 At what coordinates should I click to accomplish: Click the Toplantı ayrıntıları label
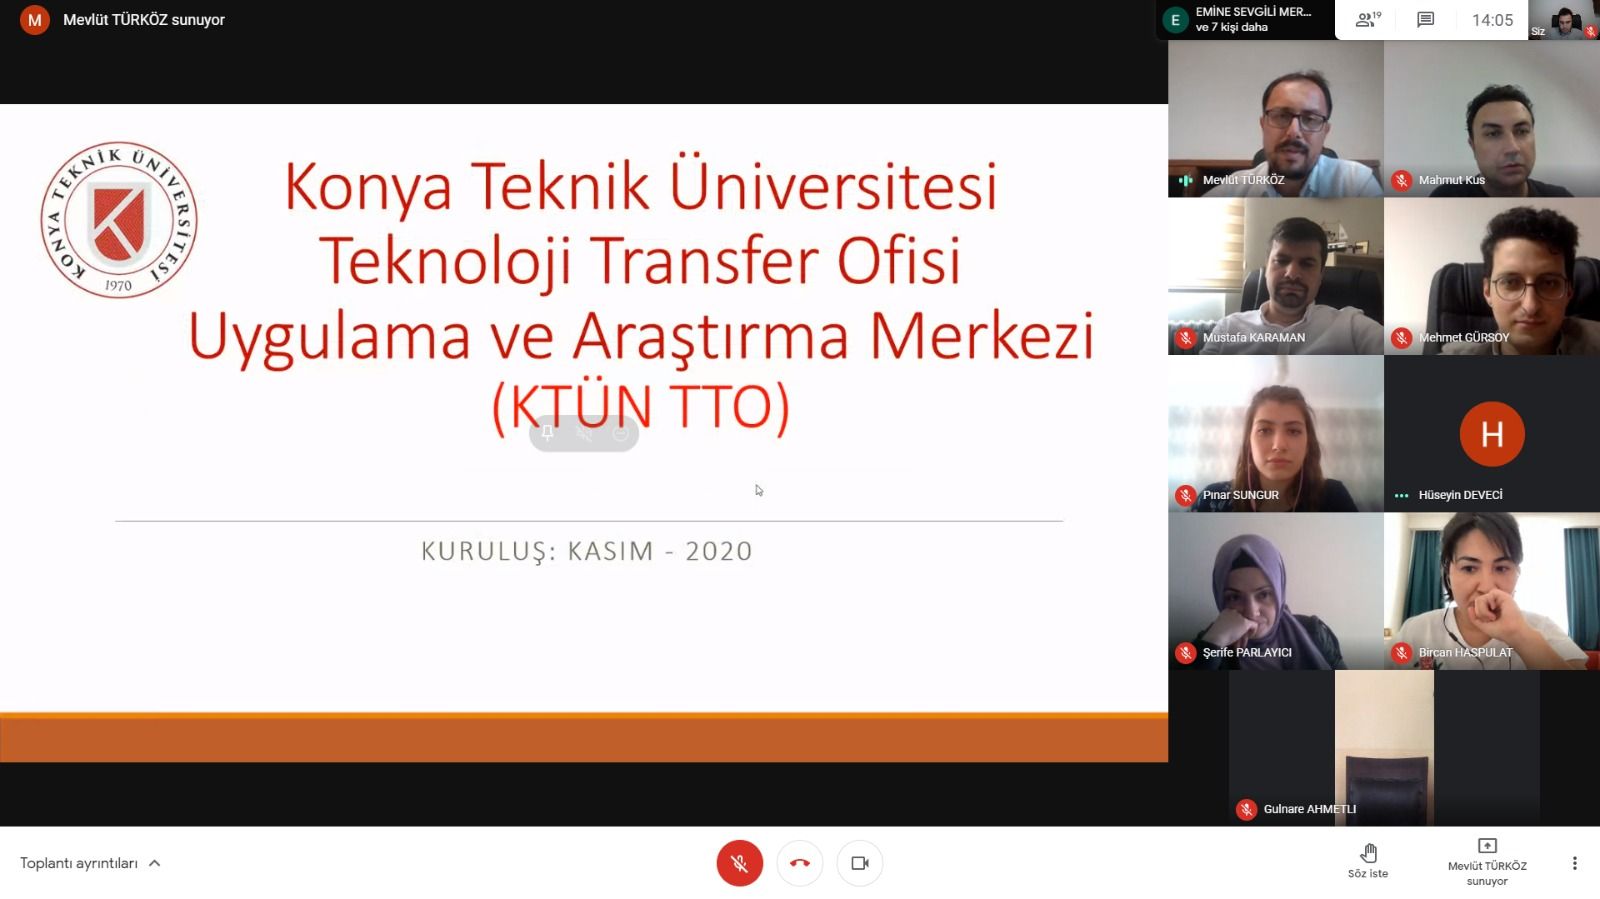79,863
